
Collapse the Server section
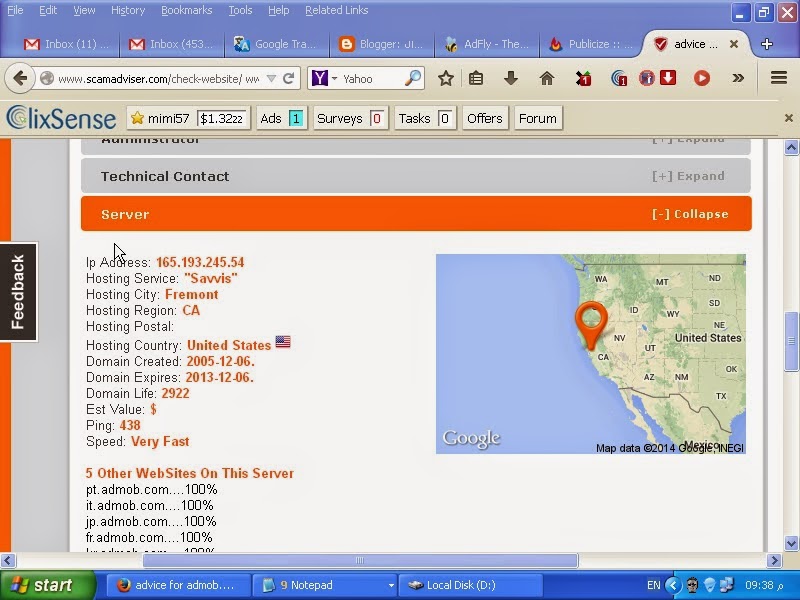[690, 214]
